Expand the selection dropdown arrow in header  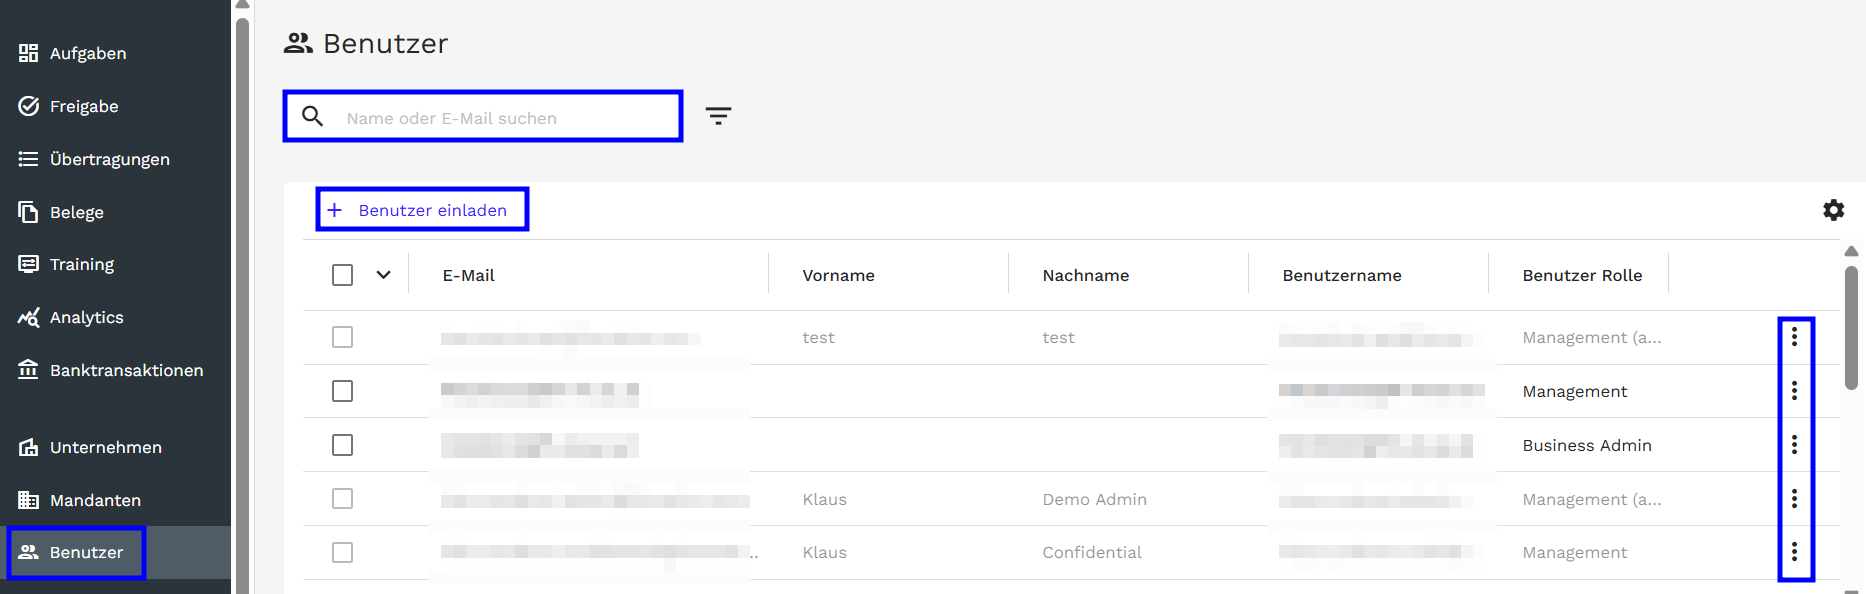(383, 275)
